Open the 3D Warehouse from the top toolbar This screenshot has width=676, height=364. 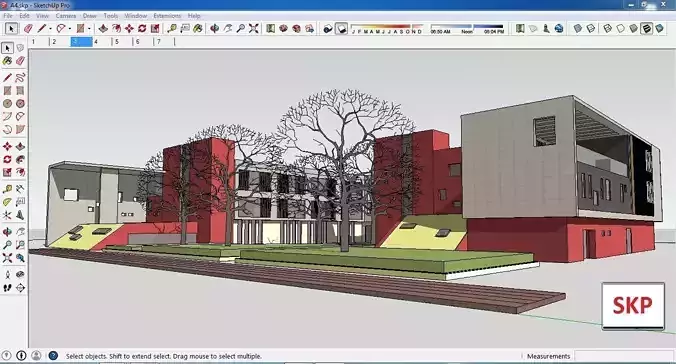[x=283, y=28]
